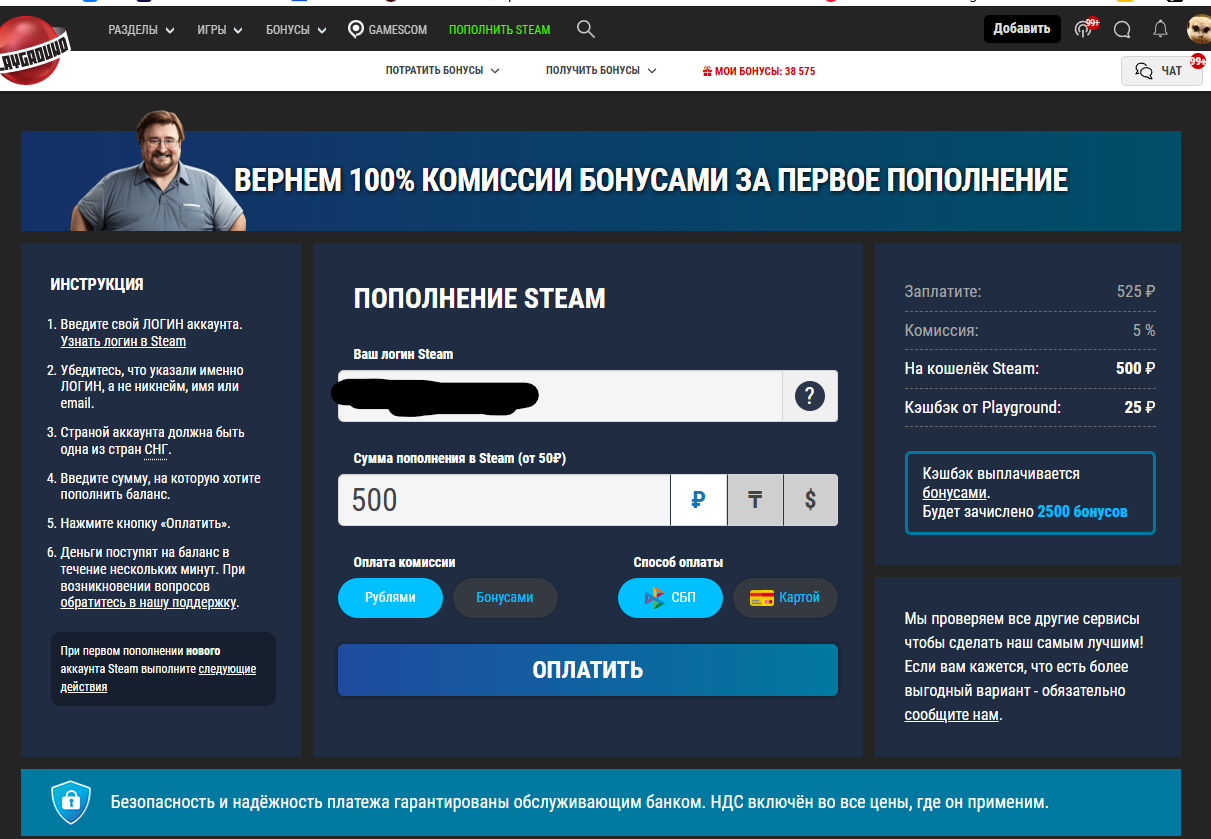
Task: Expand ПОЛУЧИТЬ БОНУСЫ dropdown
Action: point(600,71)
